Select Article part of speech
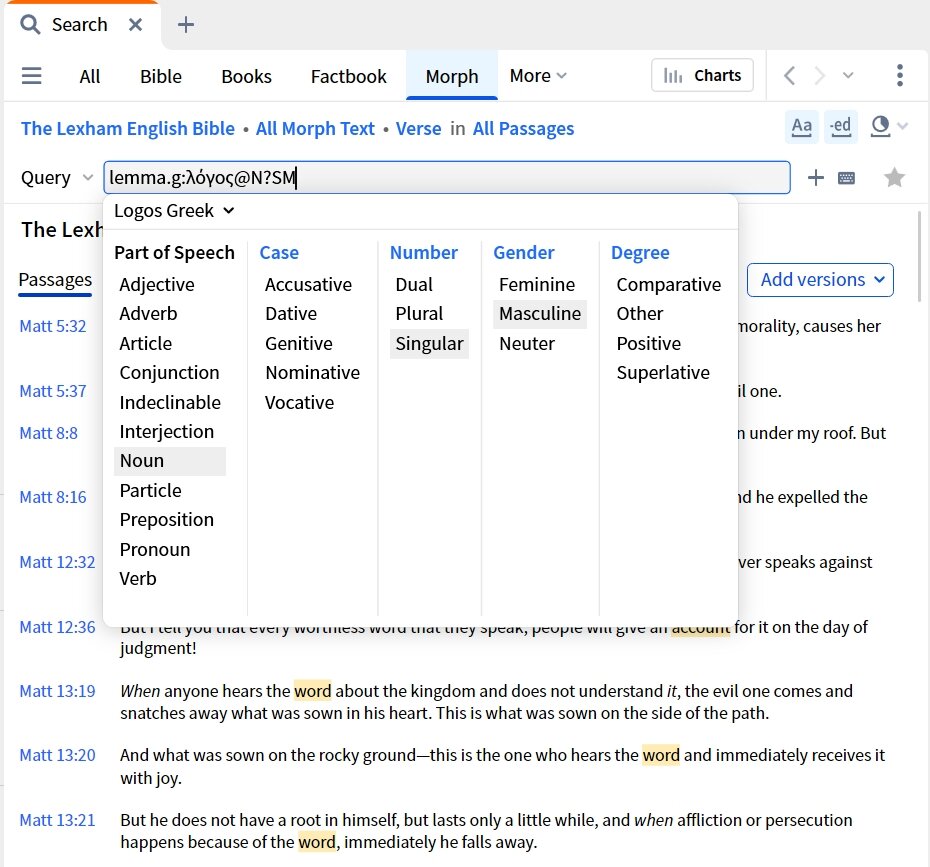The image size is (930, 867). click(x=145, y=343)
